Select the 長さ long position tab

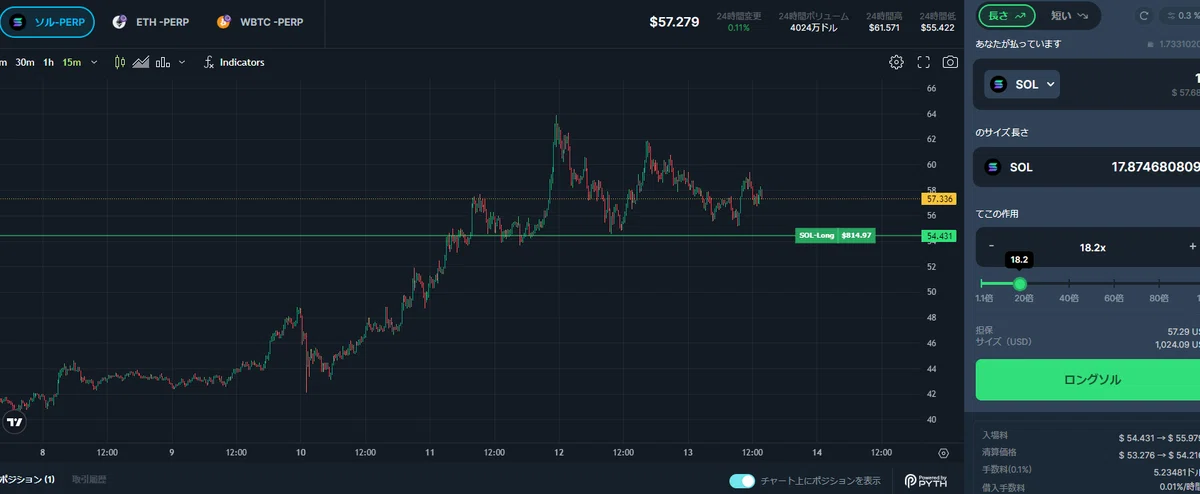pyautogui.click(x=1007, y=15)
